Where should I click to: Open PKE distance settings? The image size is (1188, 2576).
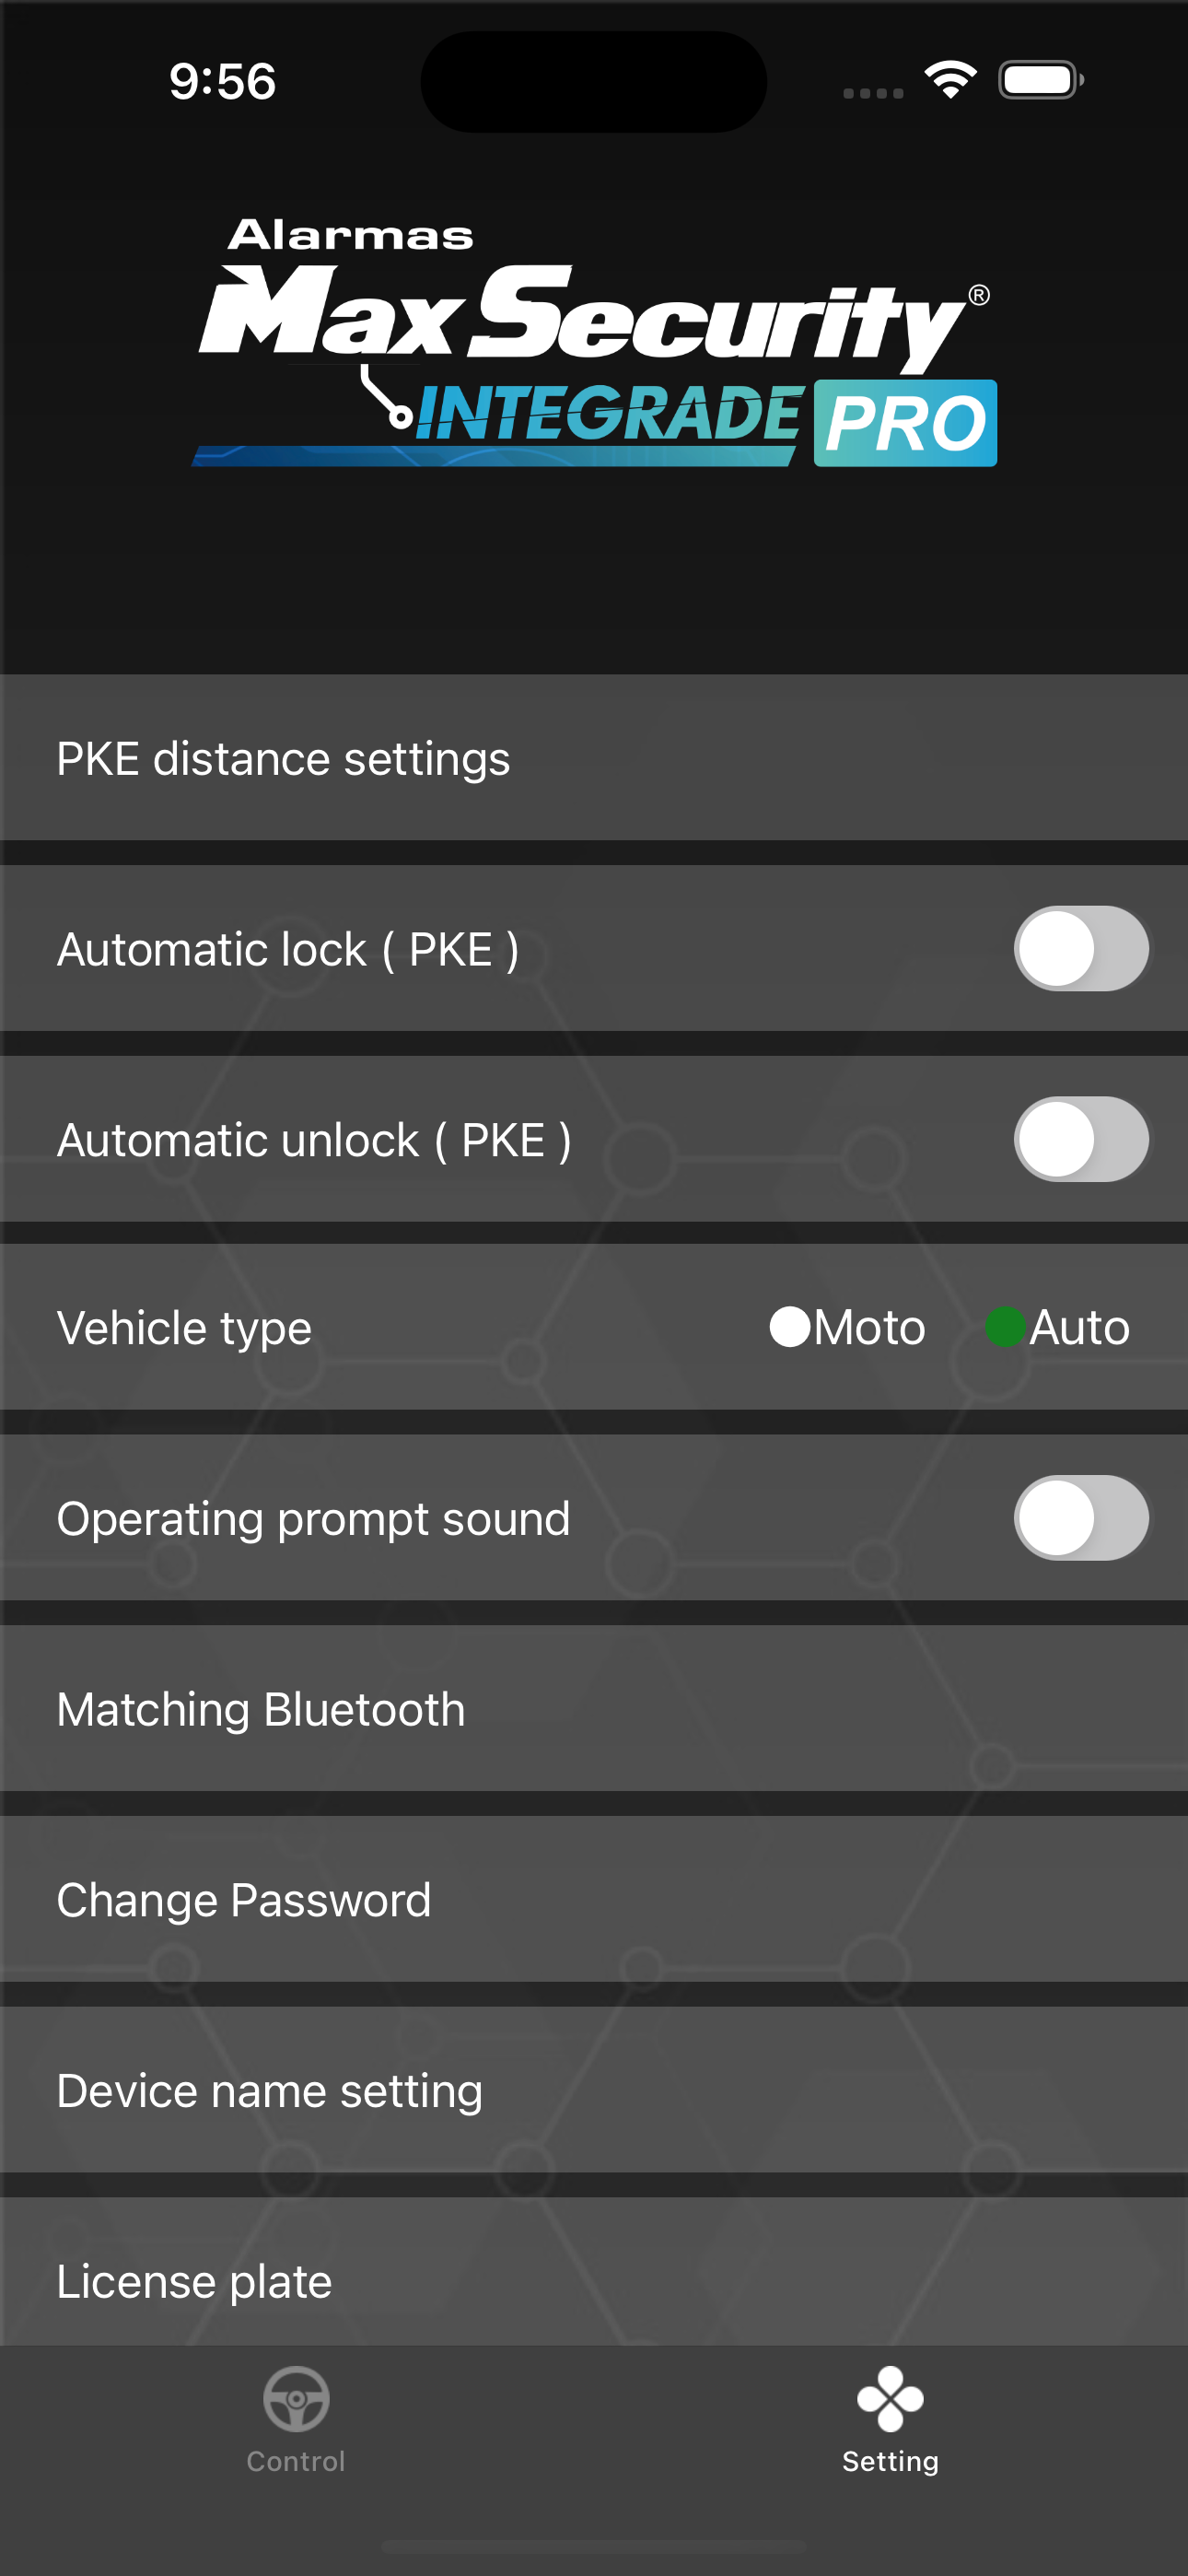pos(594,757)
